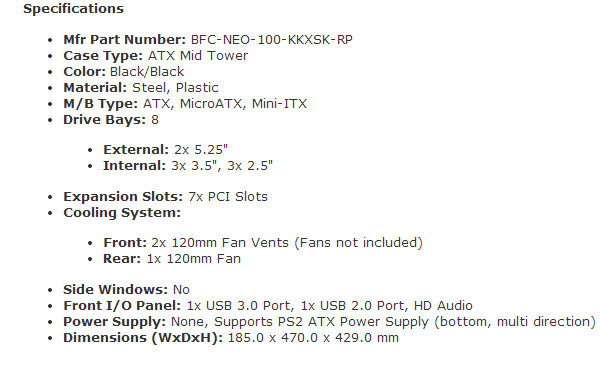Click the Expansion Slots label
600x367 pixels.
(123, 197)
